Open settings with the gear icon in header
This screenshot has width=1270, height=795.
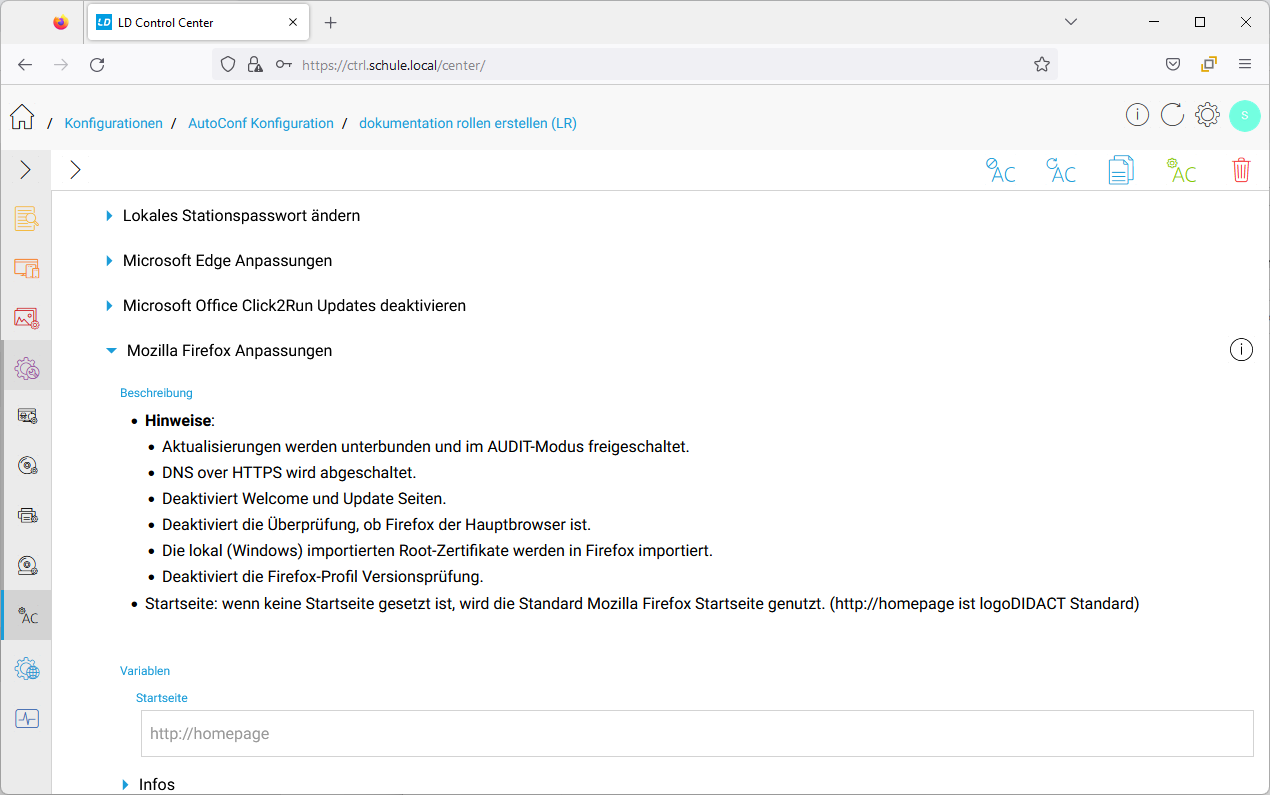pos(1207,115)
